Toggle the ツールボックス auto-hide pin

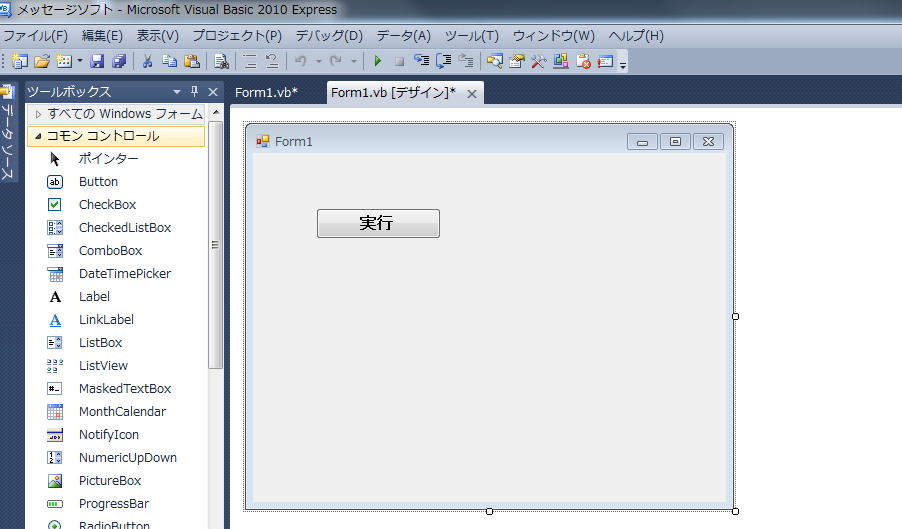194,91
